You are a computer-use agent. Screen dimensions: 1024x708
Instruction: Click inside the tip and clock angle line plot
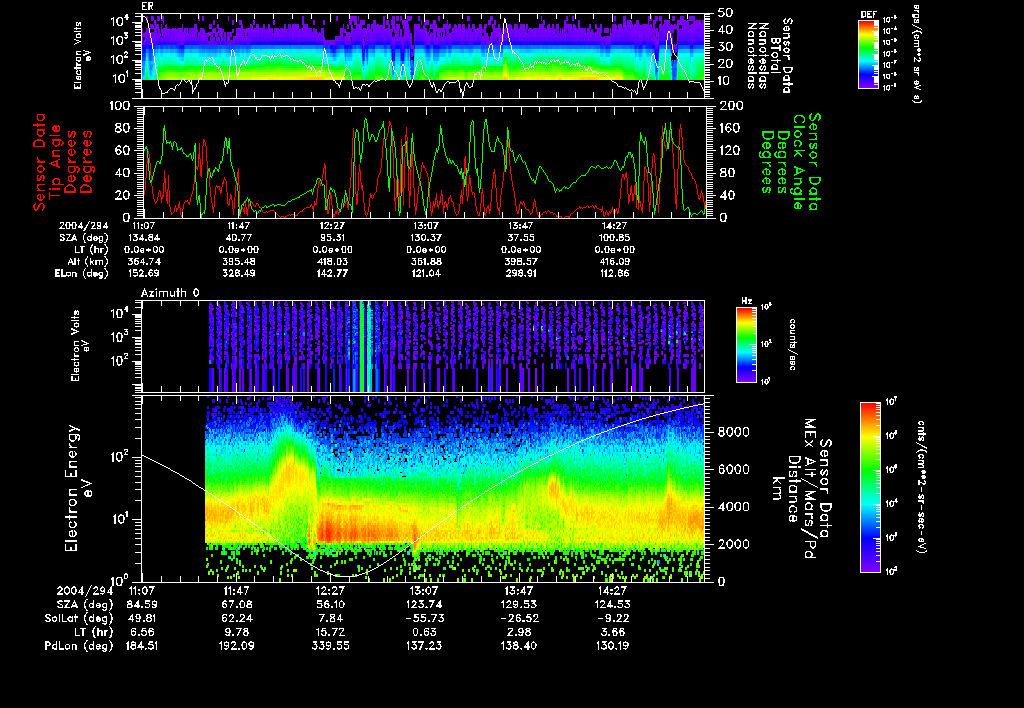click(x=424, y=161)
